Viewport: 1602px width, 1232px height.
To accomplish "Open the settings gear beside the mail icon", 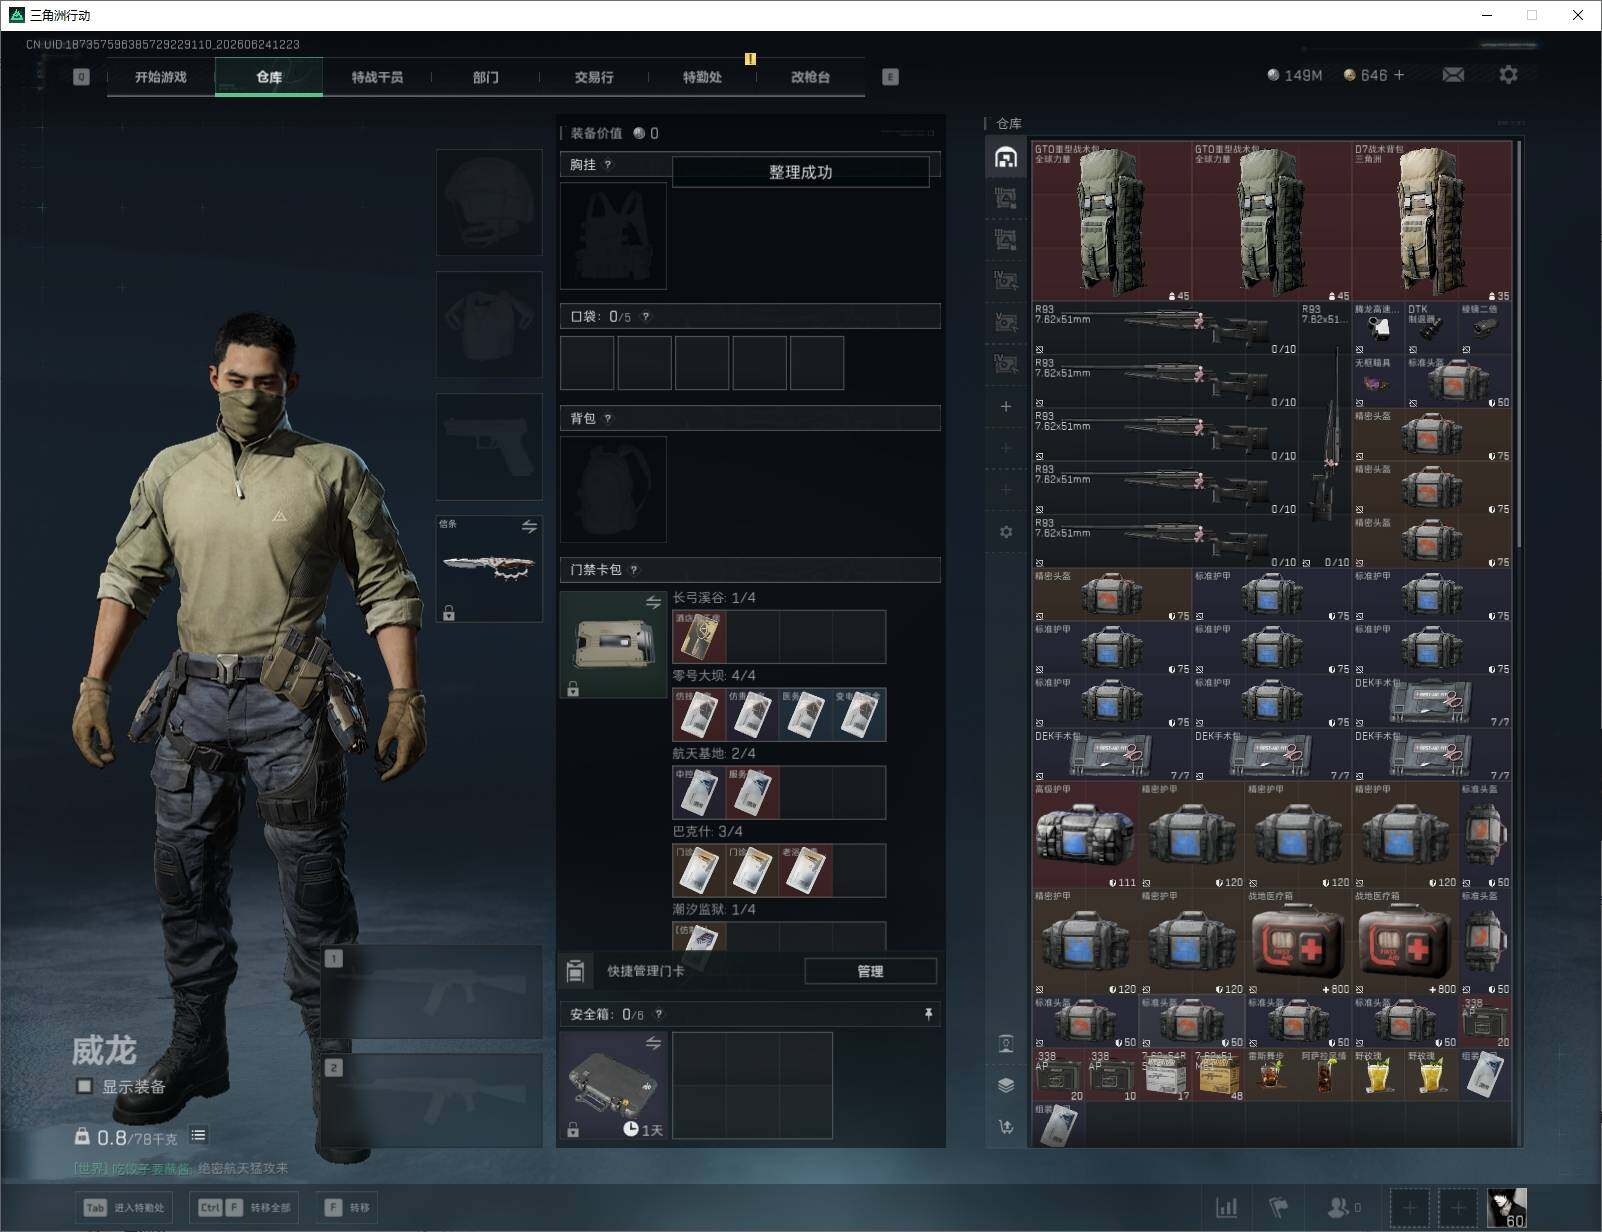I will pos(1508,75).
